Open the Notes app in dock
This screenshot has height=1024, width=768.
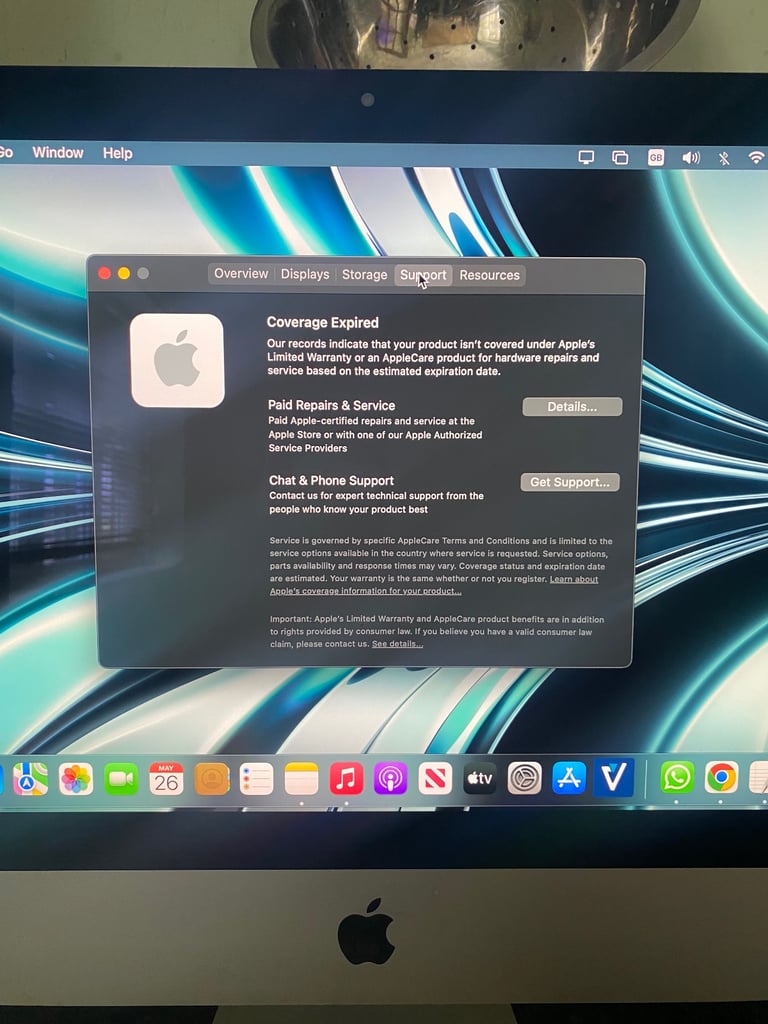[302, 779]
